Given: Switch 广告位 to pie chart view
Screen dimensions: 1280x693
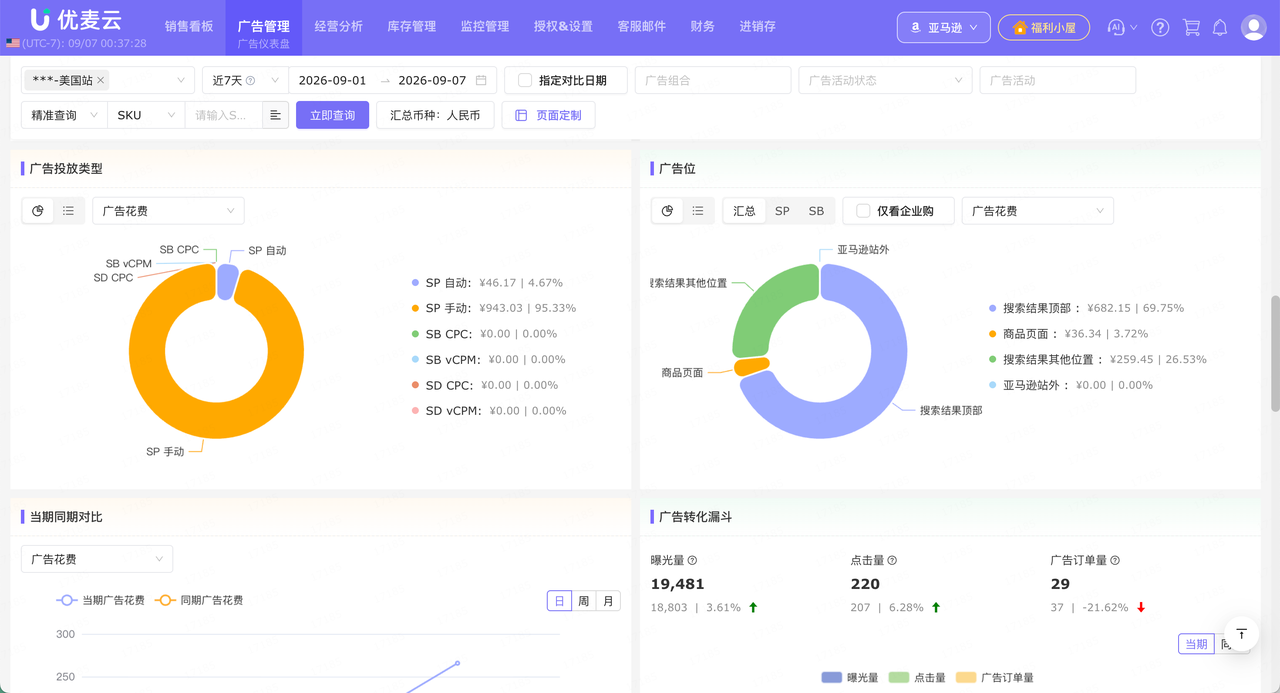Looking at the screenshot, I should (x=668, y=211).
